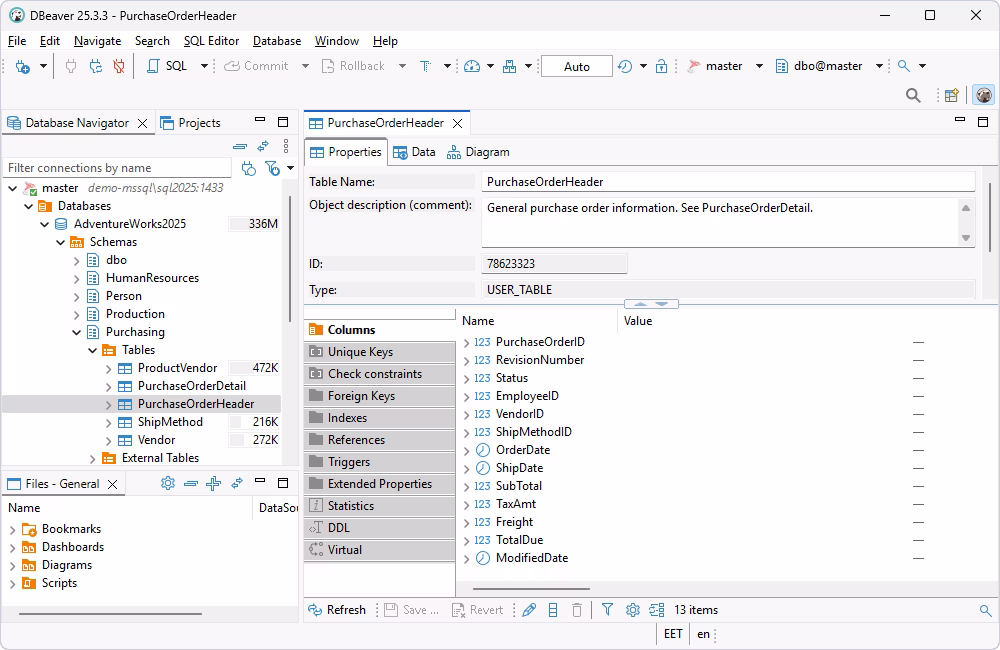
Task: Click Collapse All icon in Database Navigator
Action: 240,146
